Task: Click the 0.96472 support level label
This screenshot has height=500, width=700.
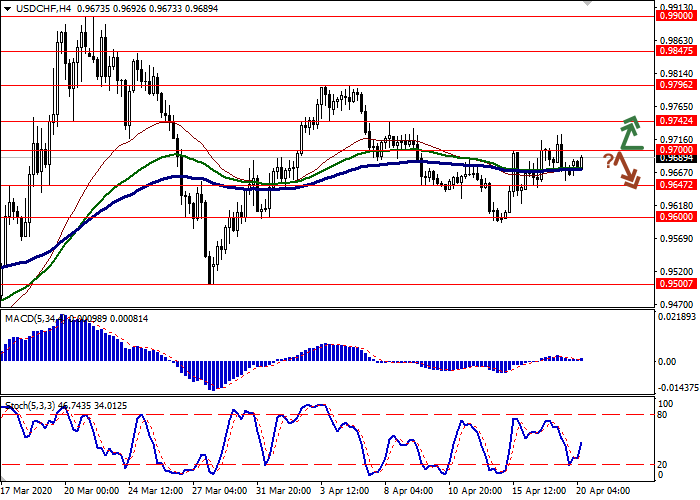Action: [x=670, y=184]
